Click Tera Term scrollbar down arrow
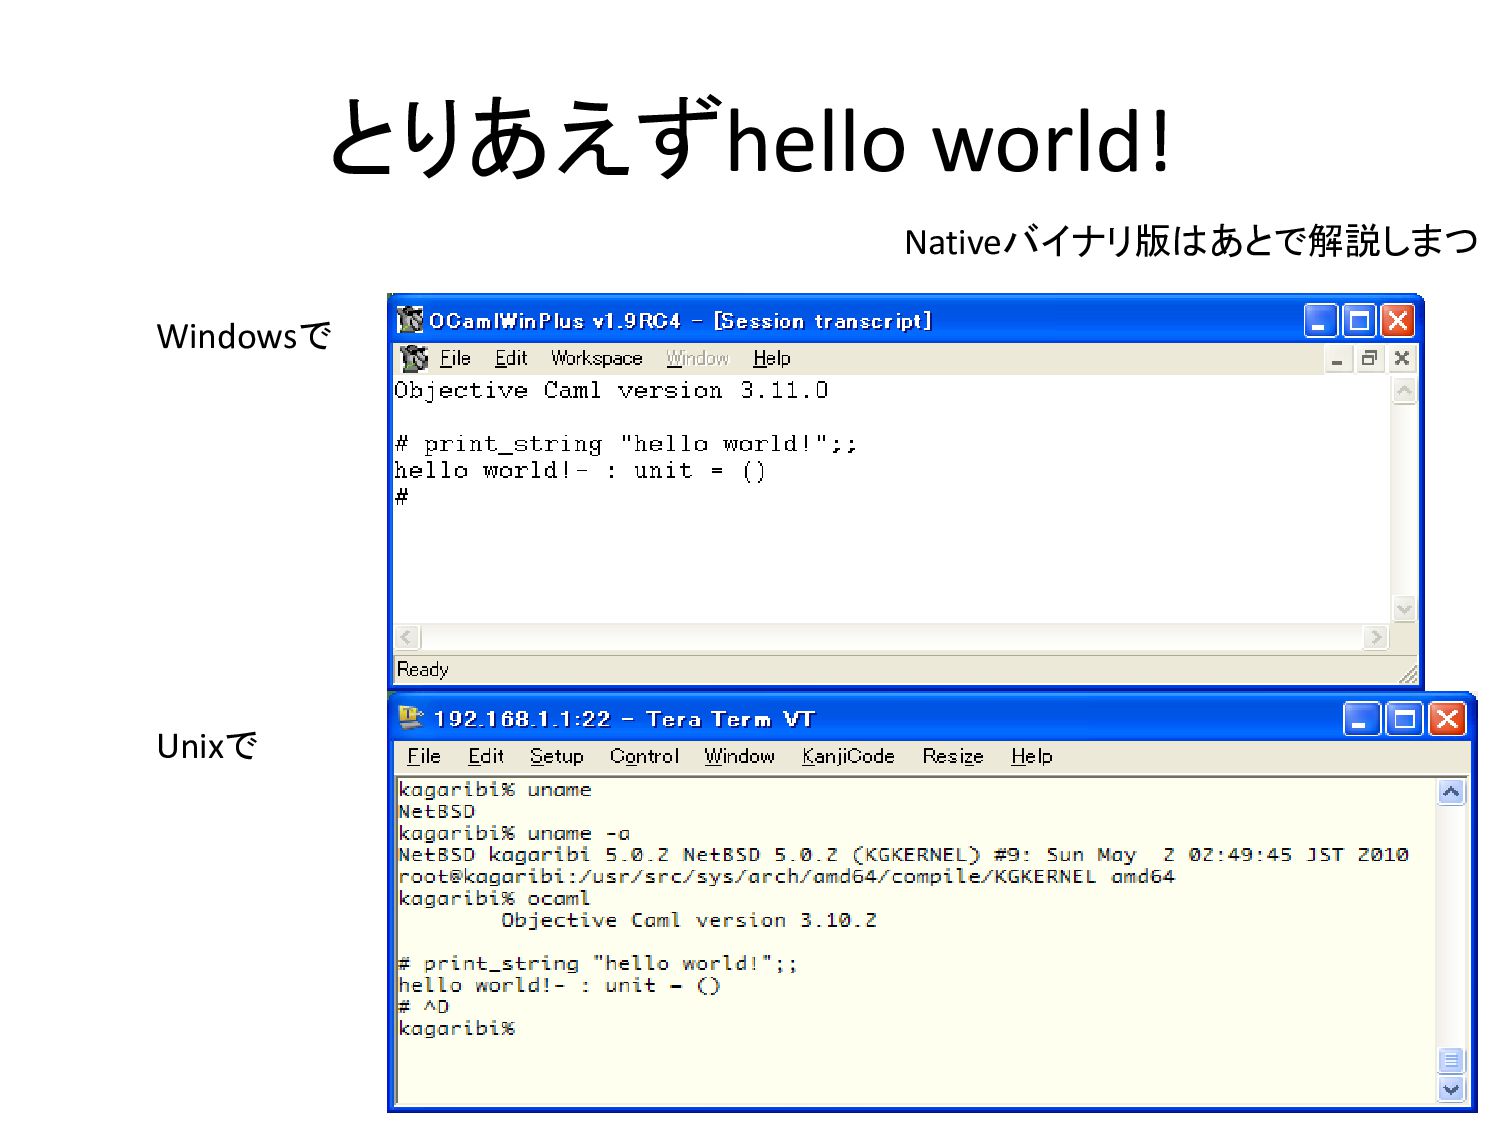This screenshot has width=1500, height=1125. point(1451,1089)
